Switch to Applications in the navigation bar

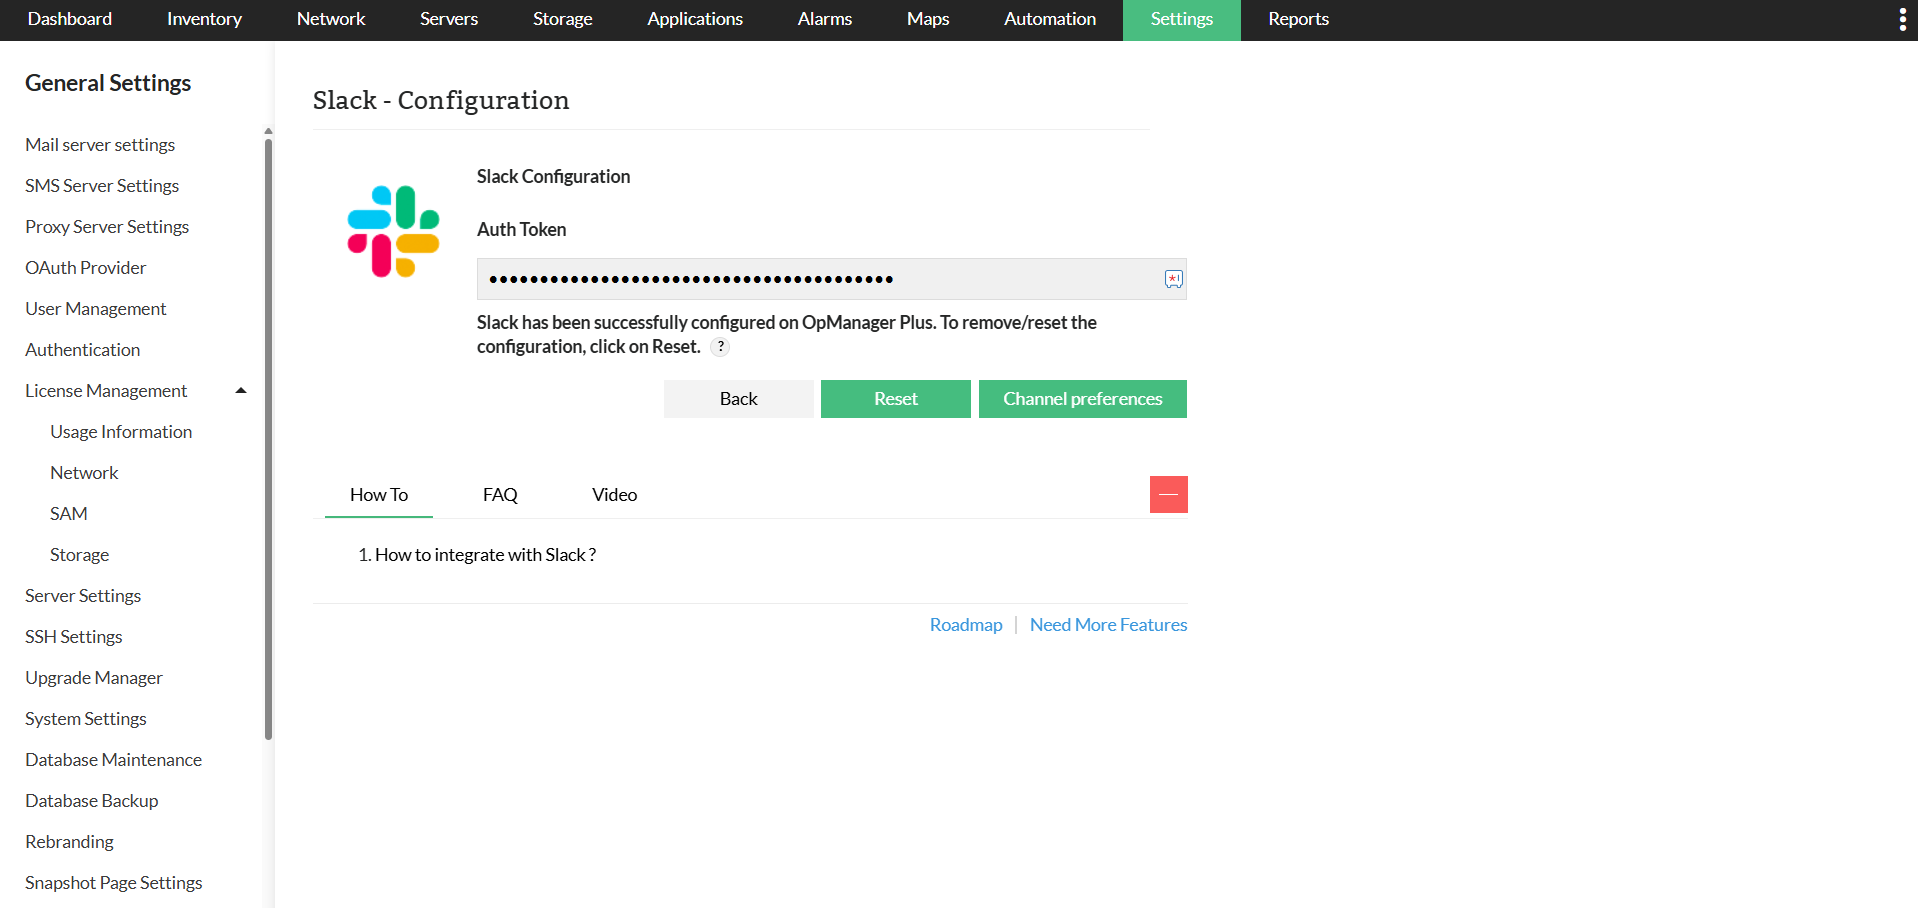coord(695,20)
